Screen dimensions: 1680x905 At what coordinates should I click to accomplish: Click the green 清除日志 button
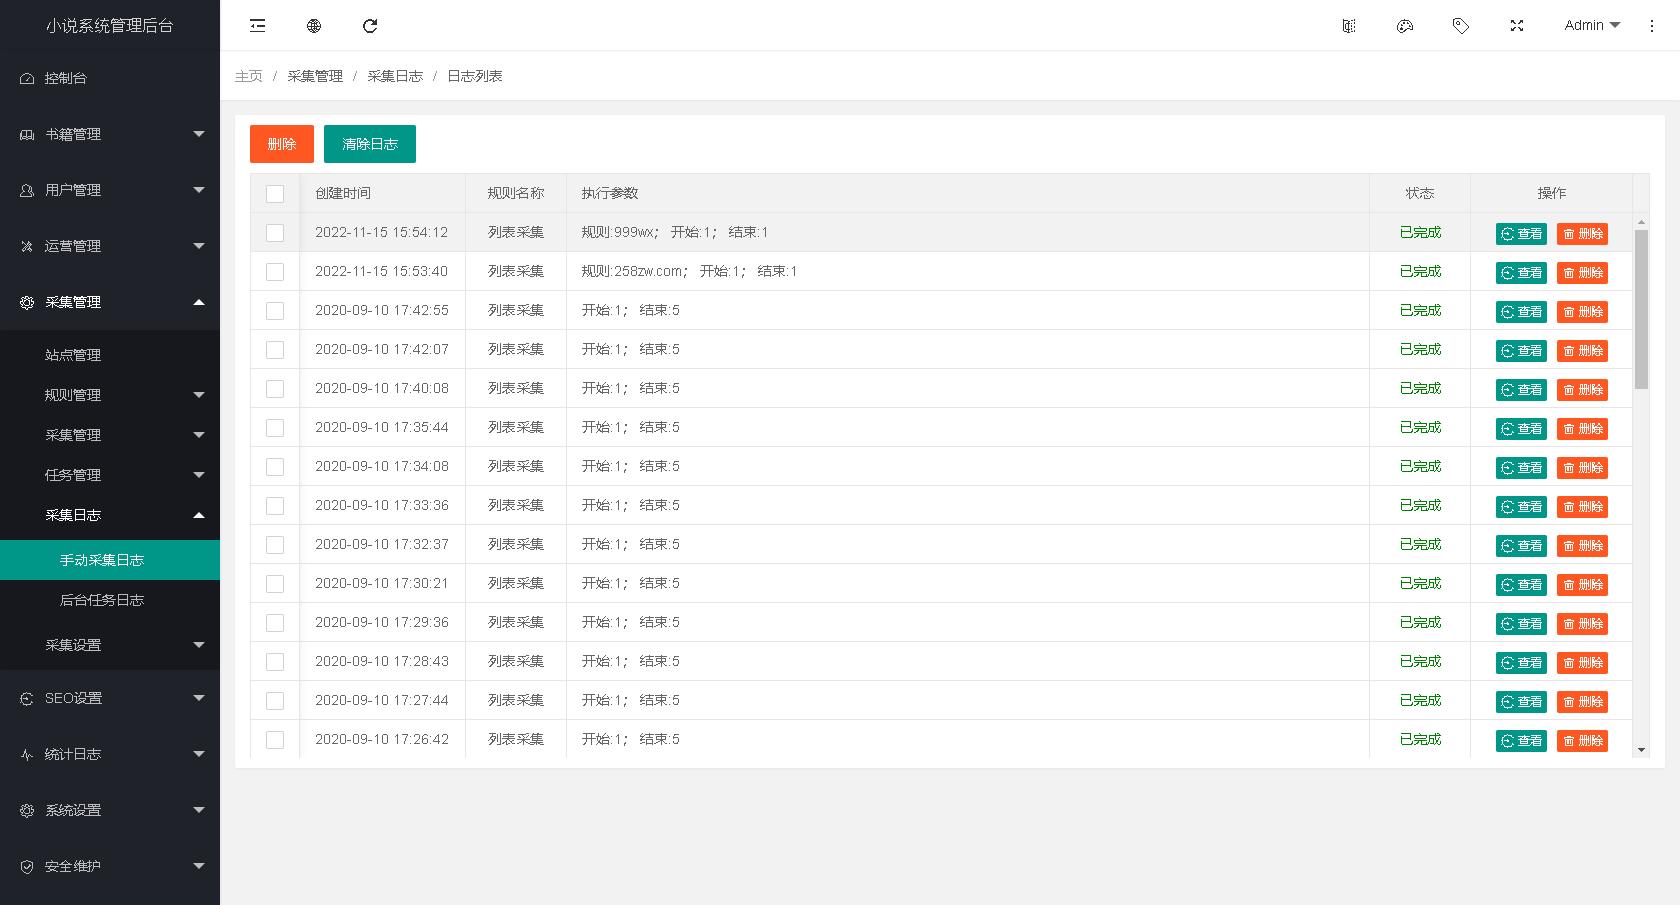[x=370, y=144]
